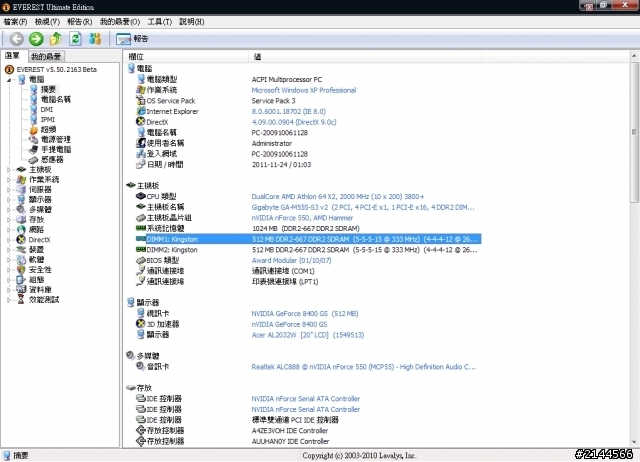The image size is (640, 462).
Task: Expand the DirectX tree node
Action: [x=9, y=240]
